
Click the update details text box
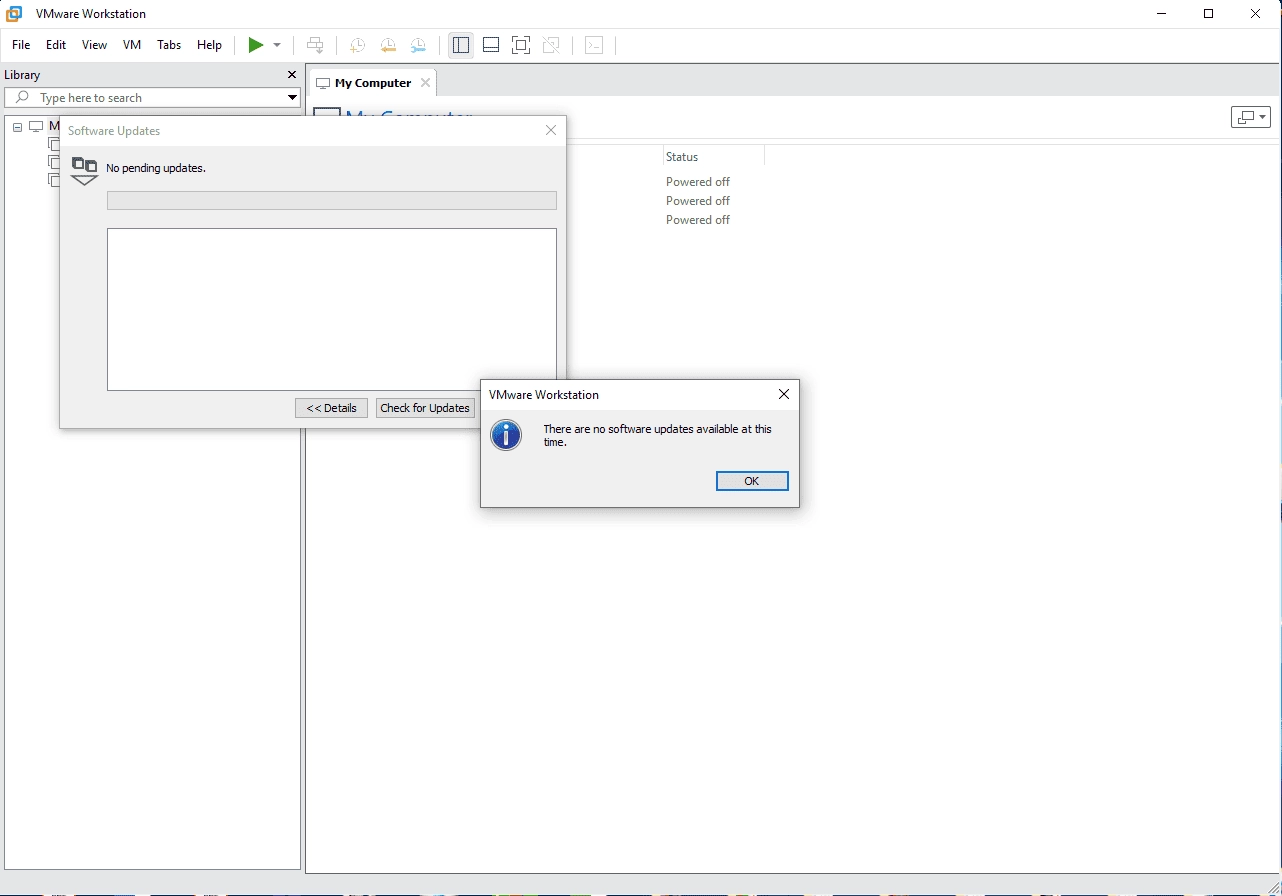tap(332, 309)
